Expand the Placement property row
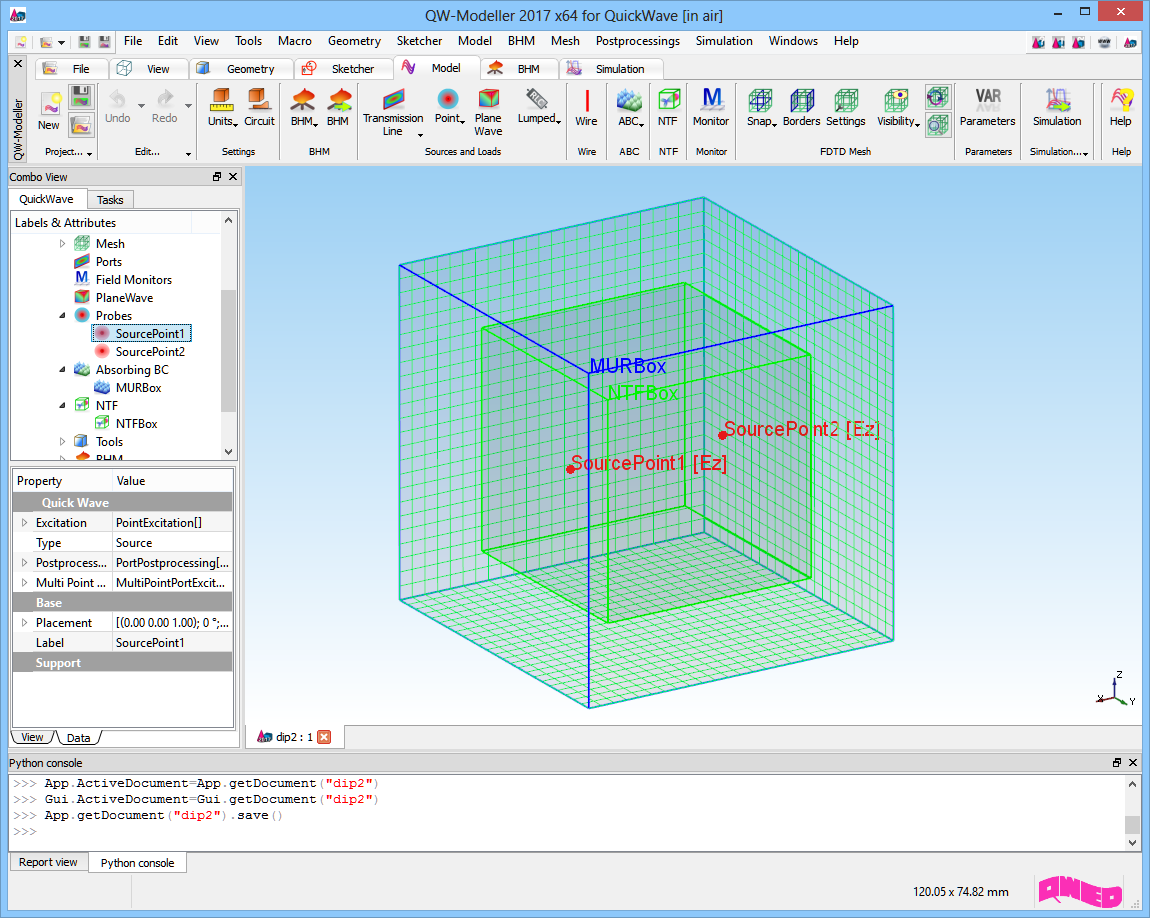1150x918 pixels. point(24,623)
